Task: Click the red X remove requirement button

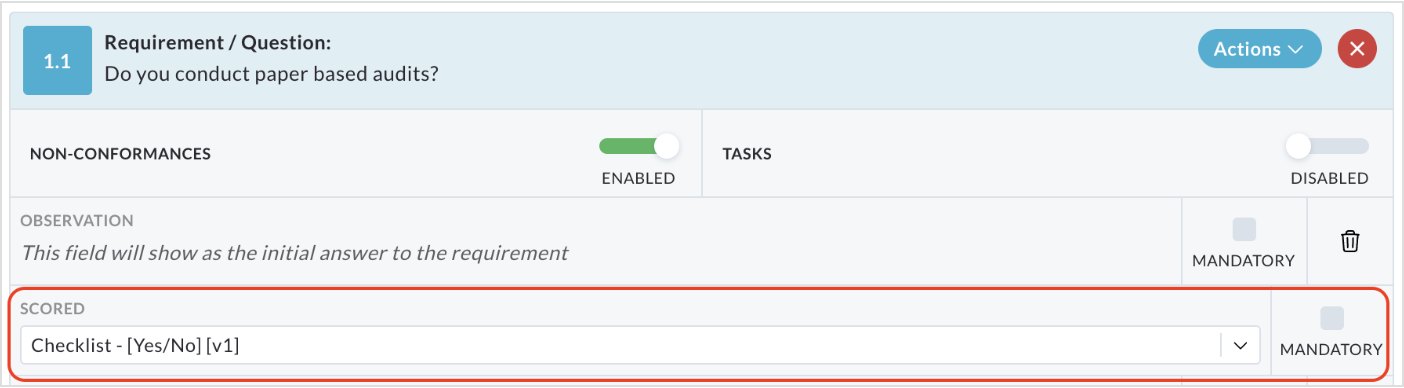Action: point(1357,49)
